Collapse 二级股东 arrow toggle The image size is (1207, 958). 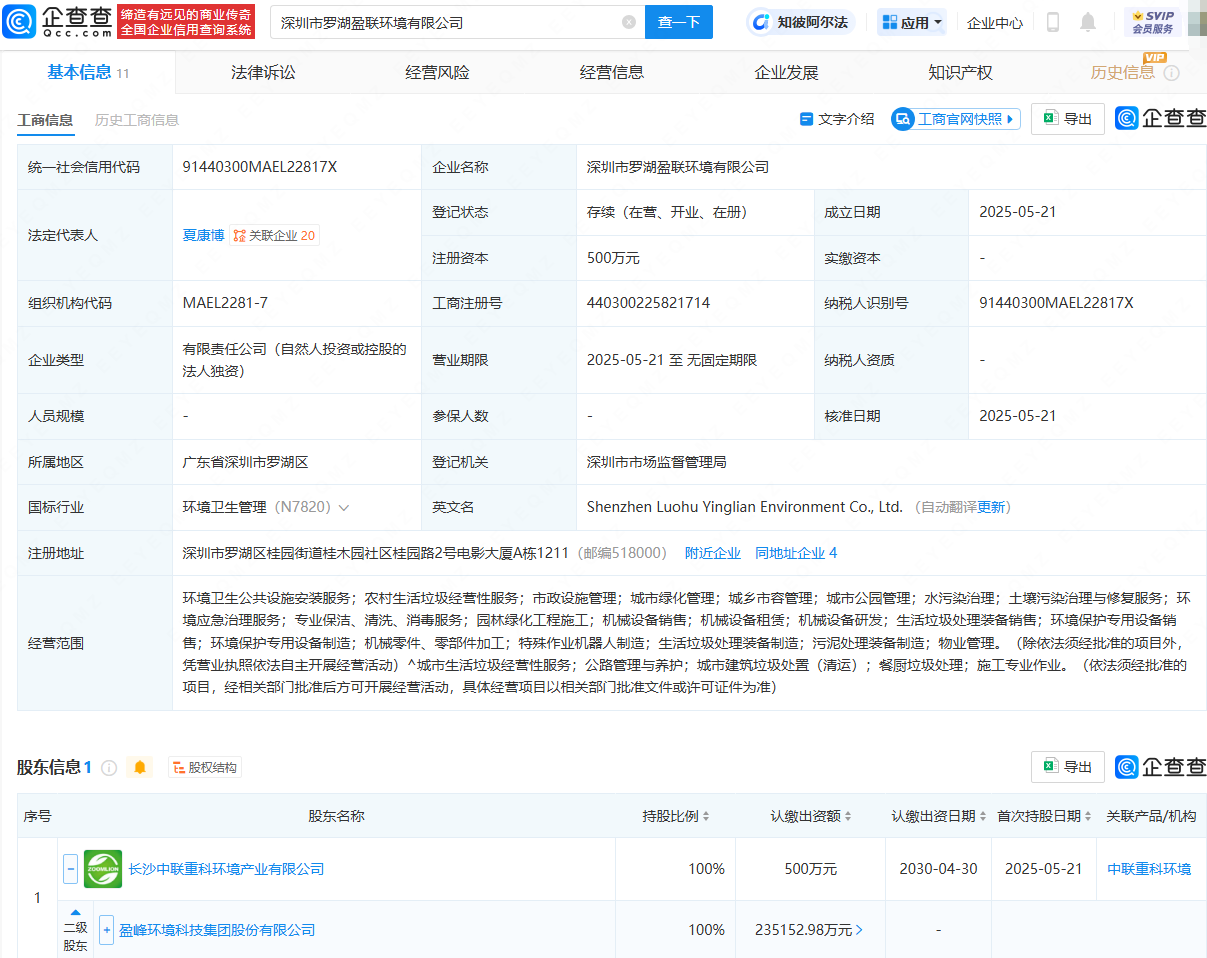[75, 912]
